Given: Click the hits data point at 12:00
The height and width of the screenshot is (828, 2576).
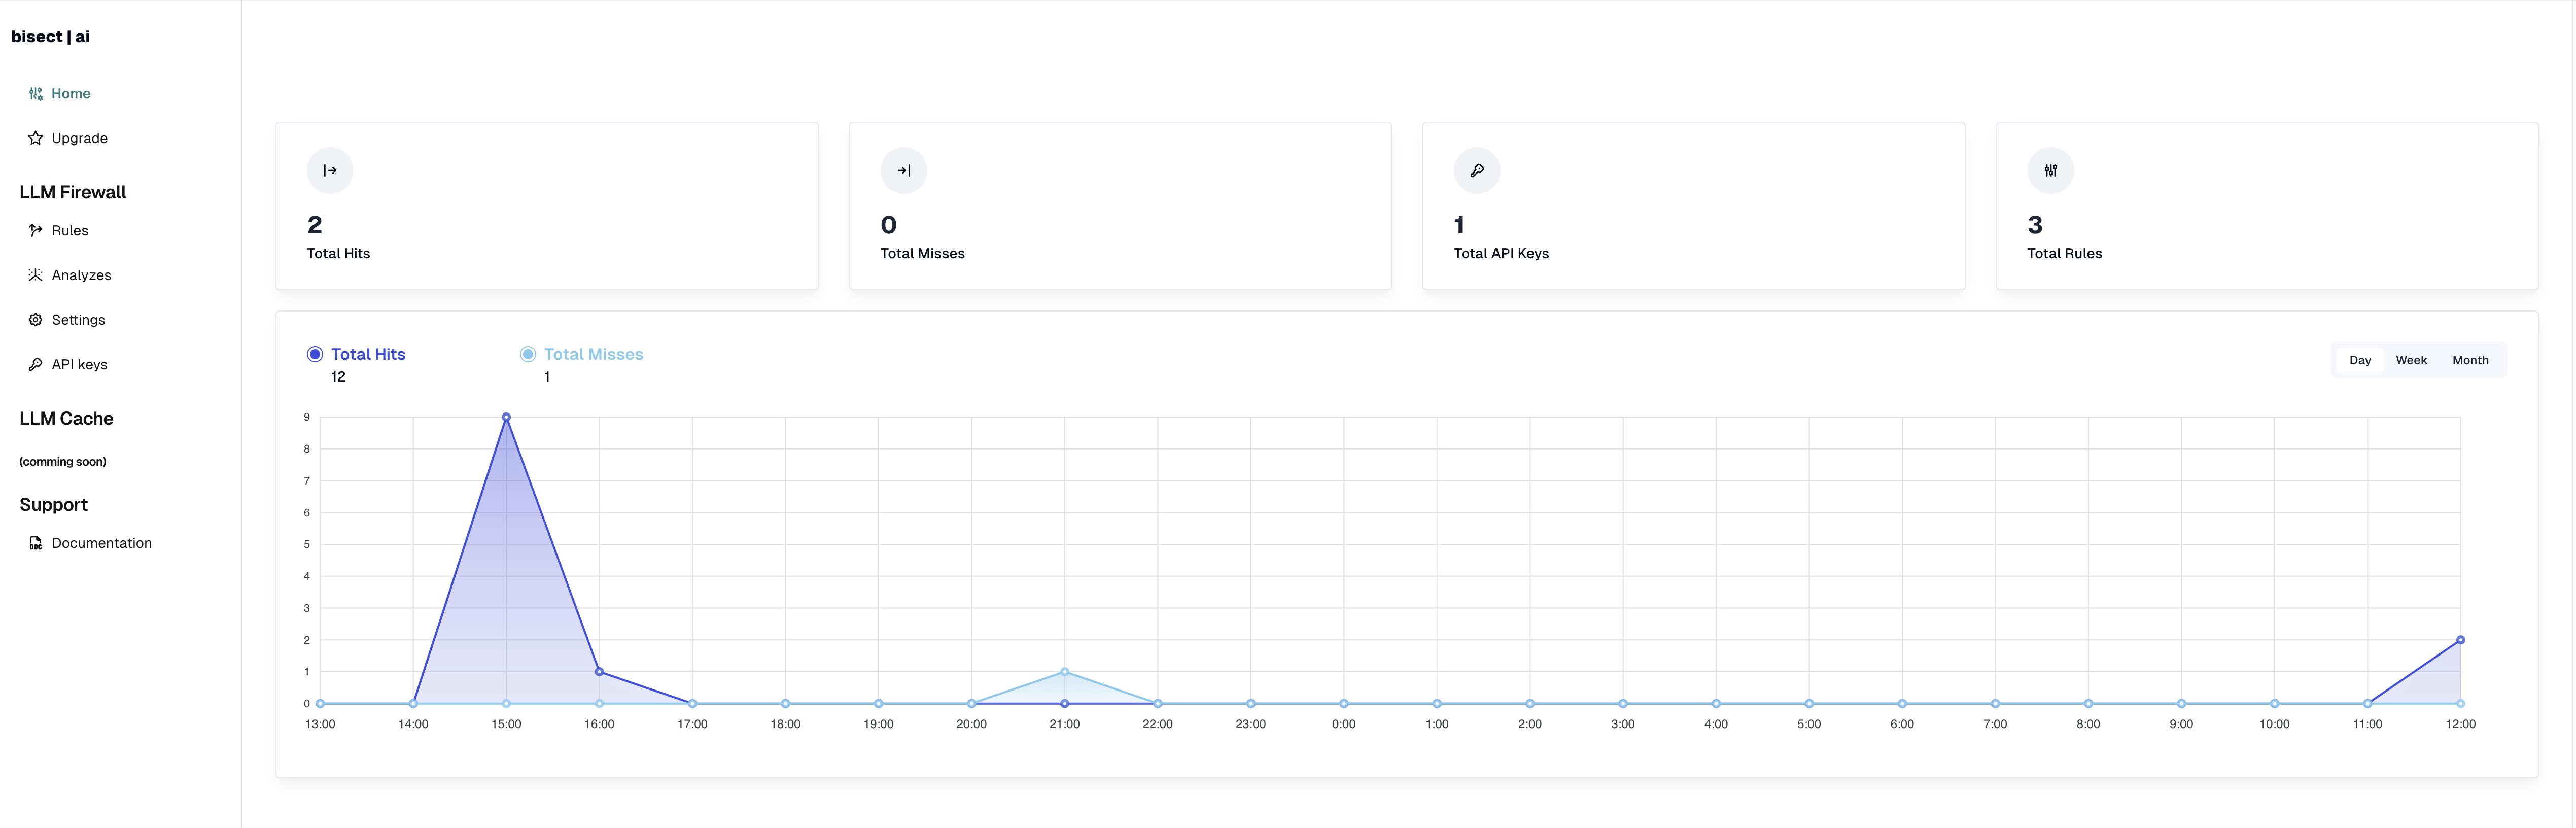Looking at the screenshot, I should [2461, 640].
